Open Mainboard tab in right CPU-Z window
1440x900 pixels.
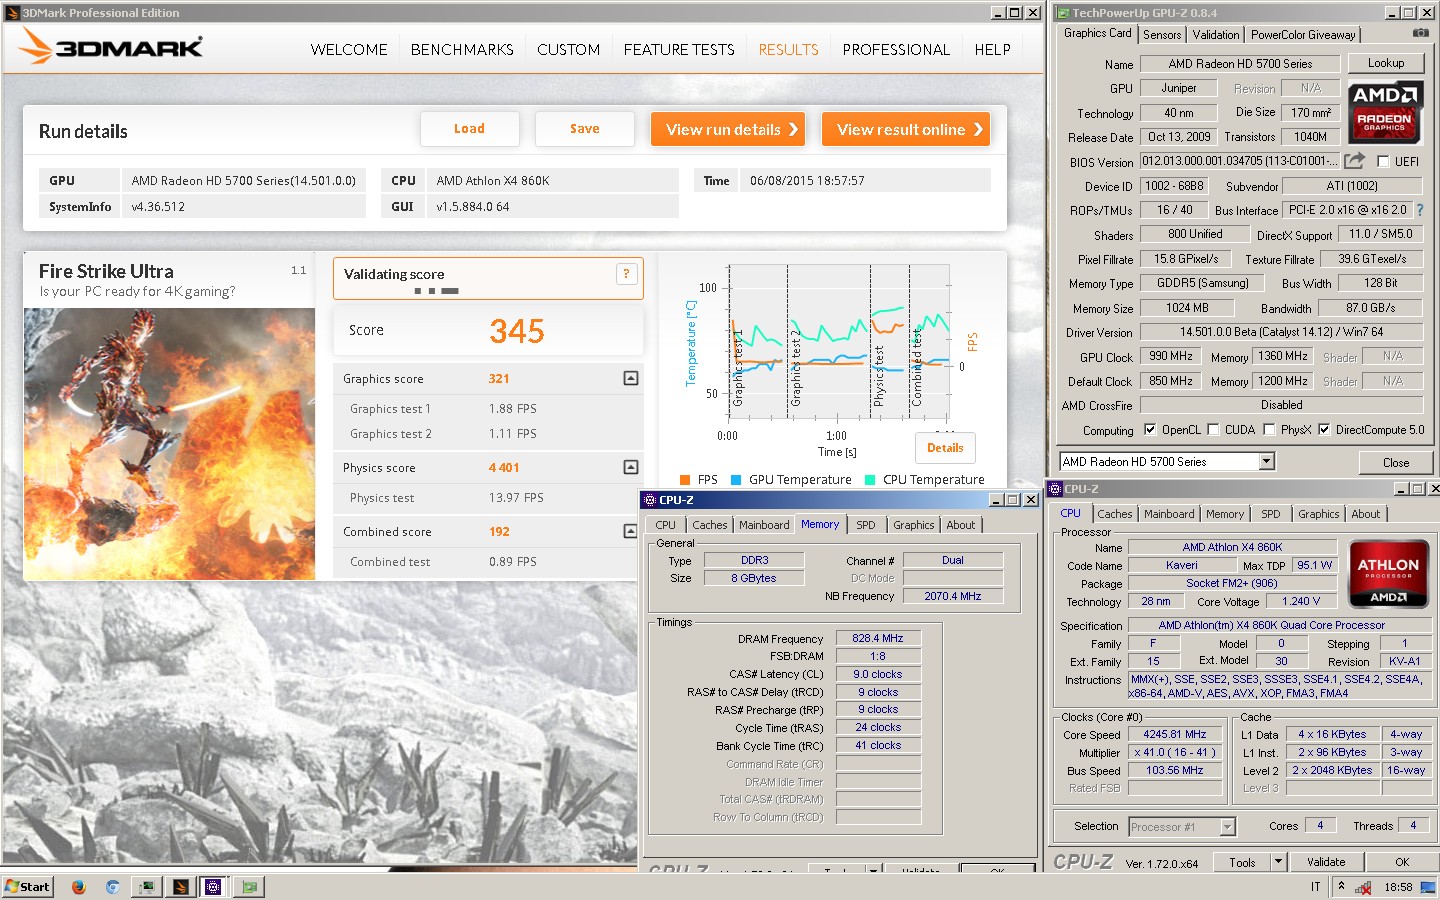tap(1169, 514)
